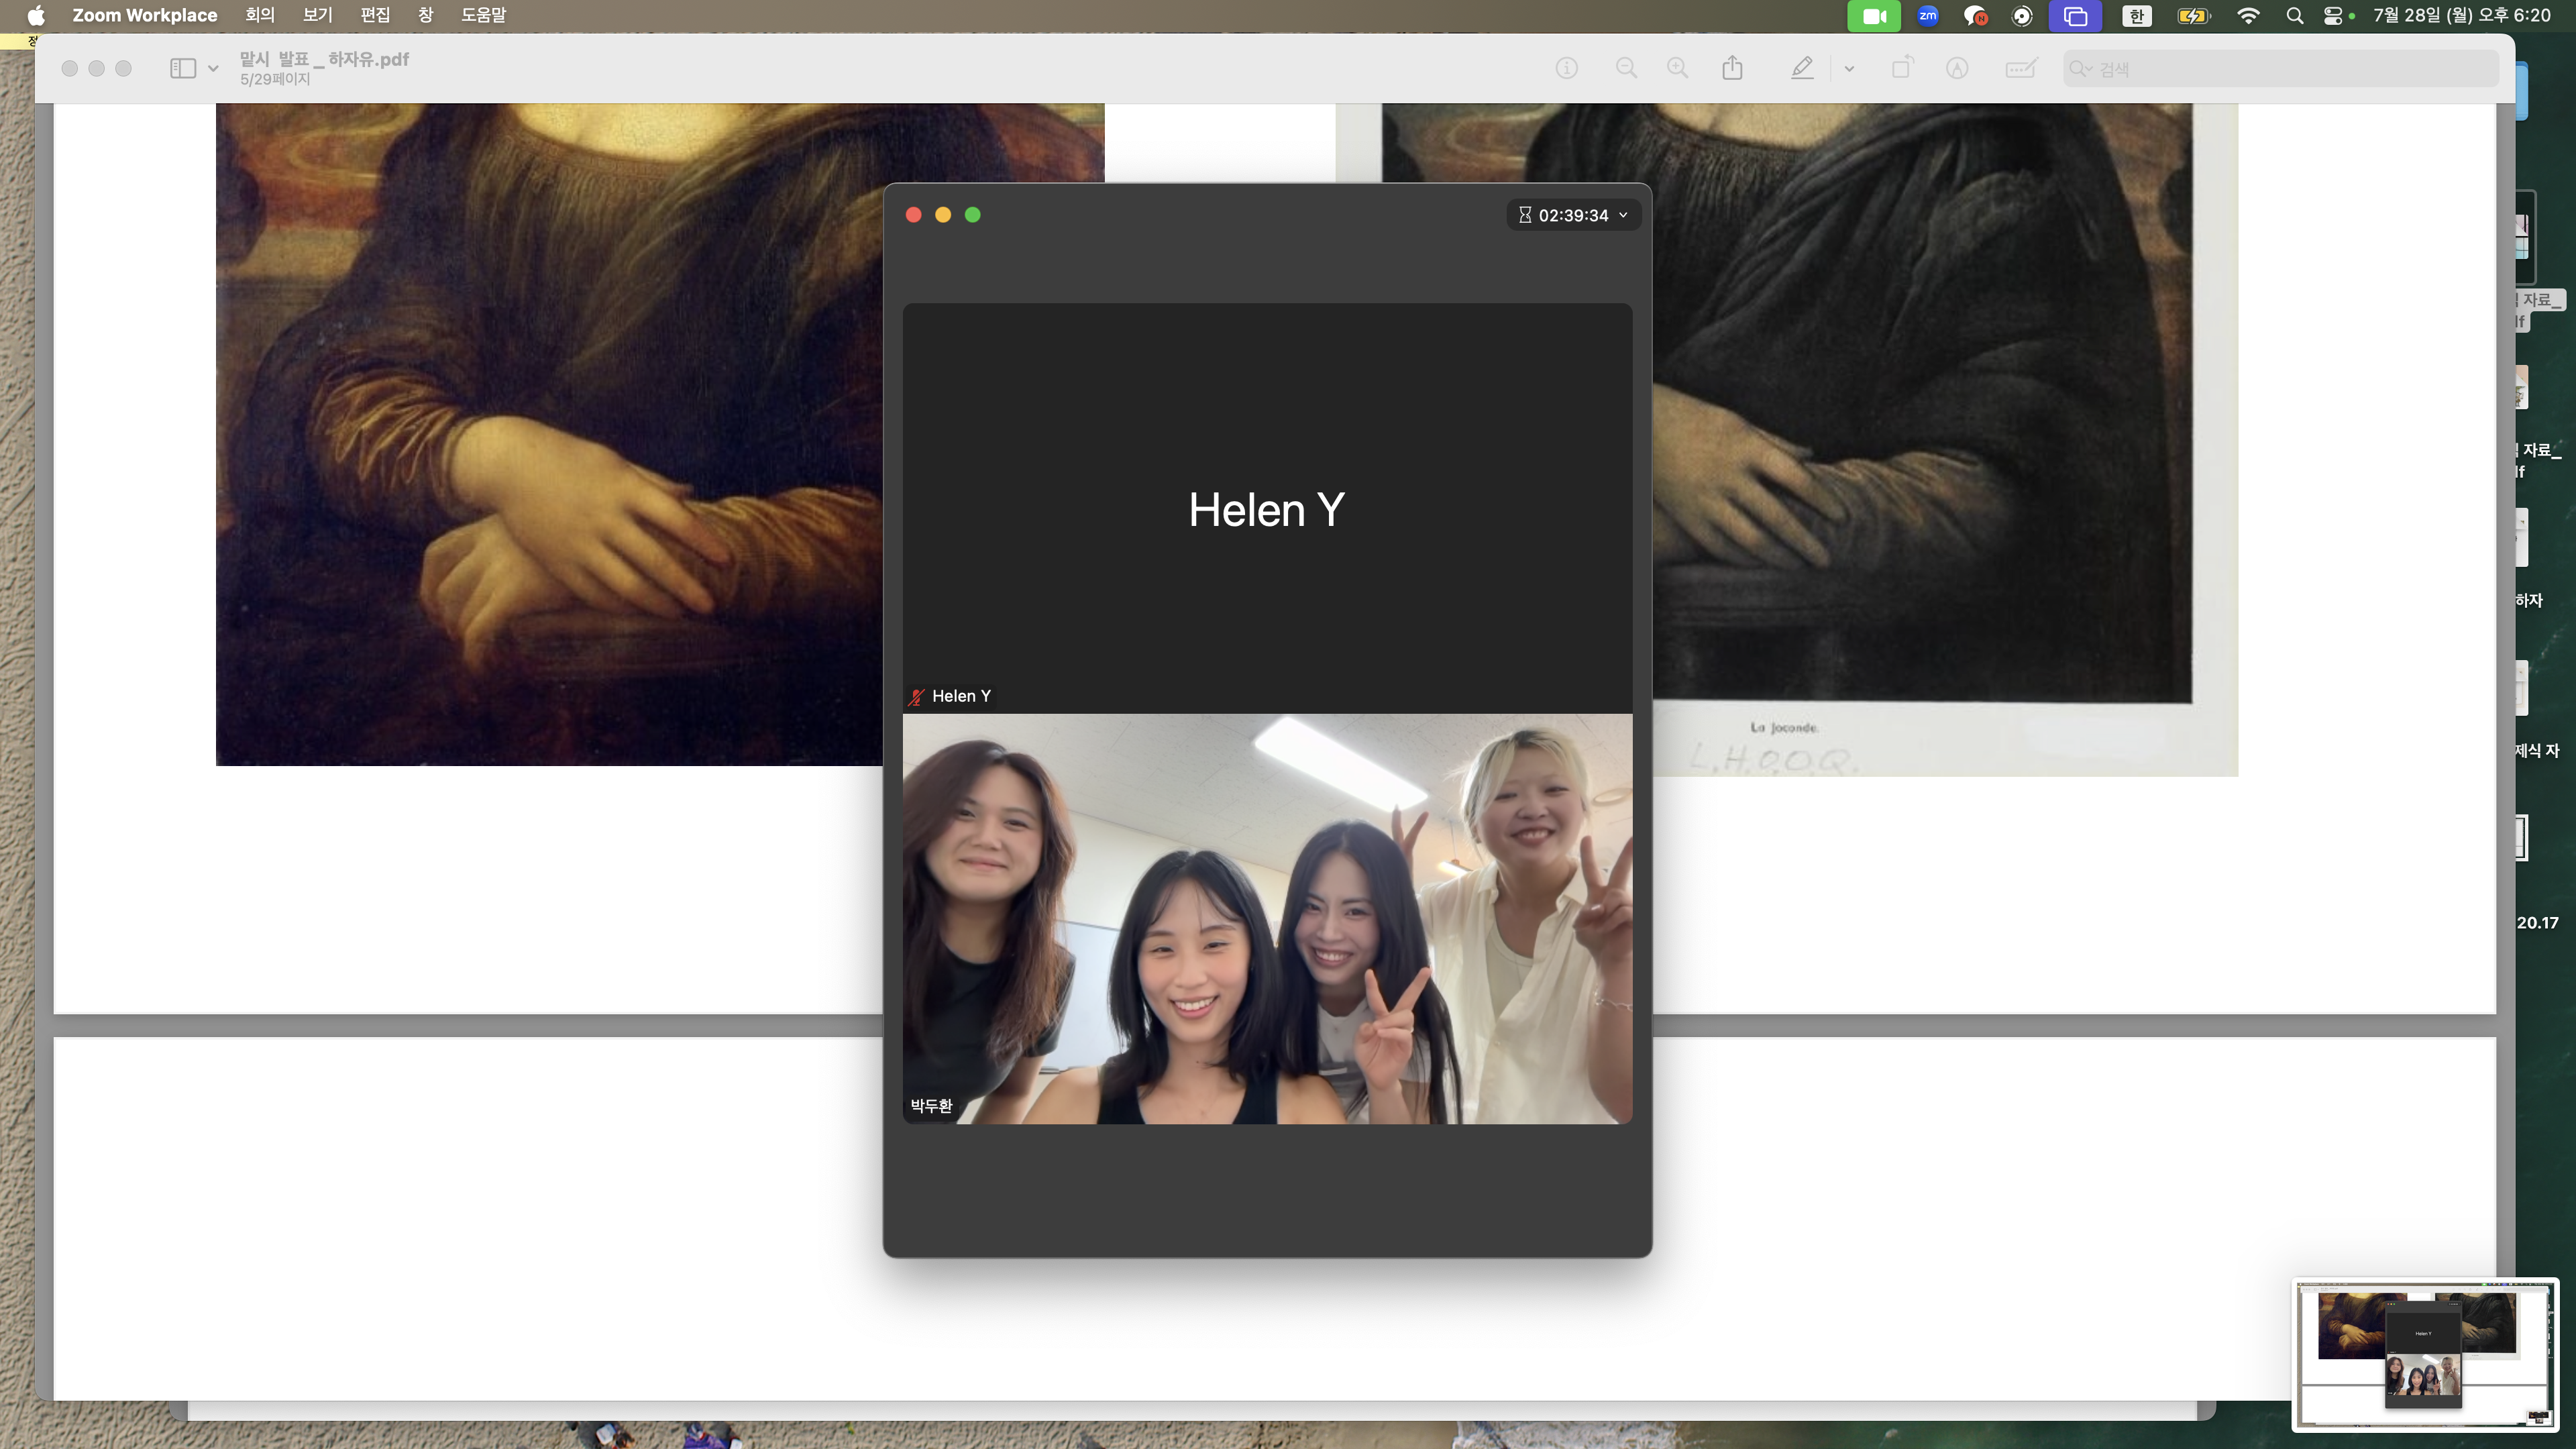Click the 검색 search field in Preview
This screenshot has height=1449, width=2576.
pos(2281,68)
